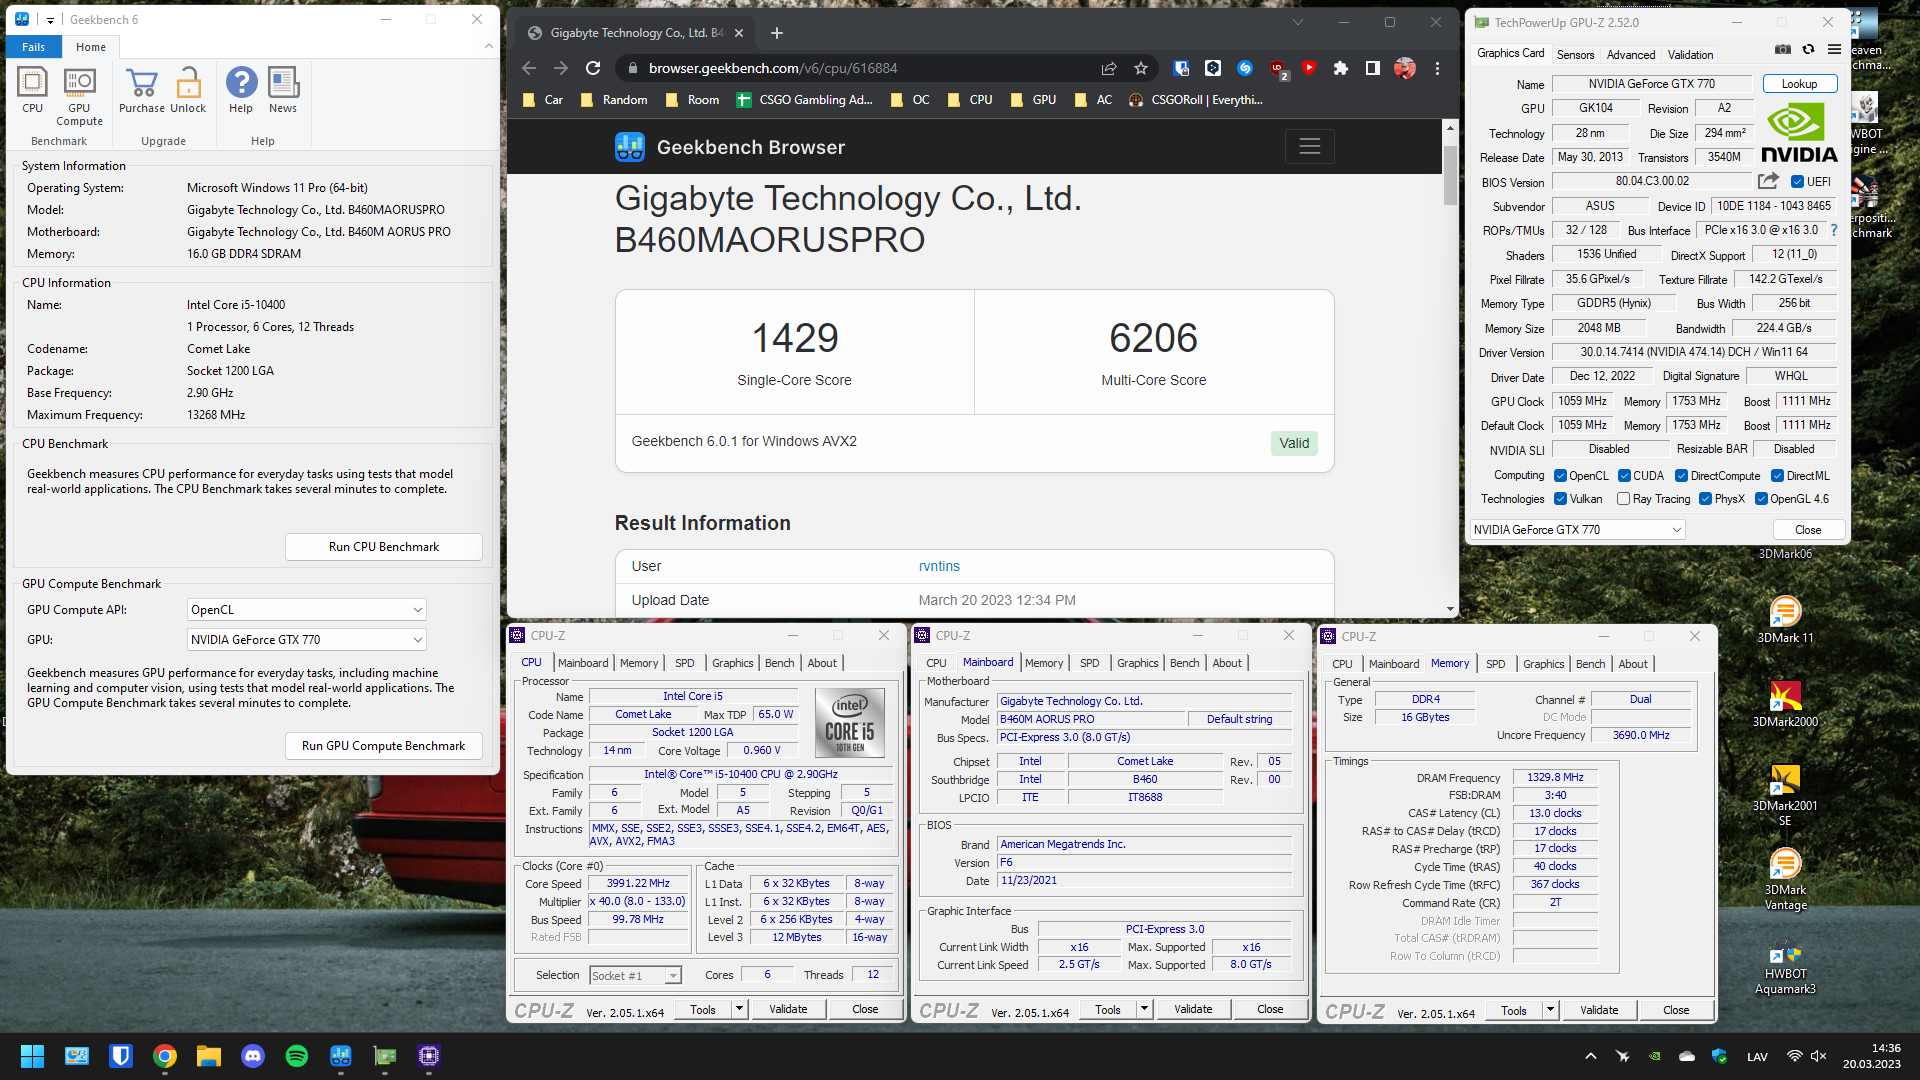Open the Fails tab in Geekbench 6
This screenshot has width=1920, height=1080.
34,47
